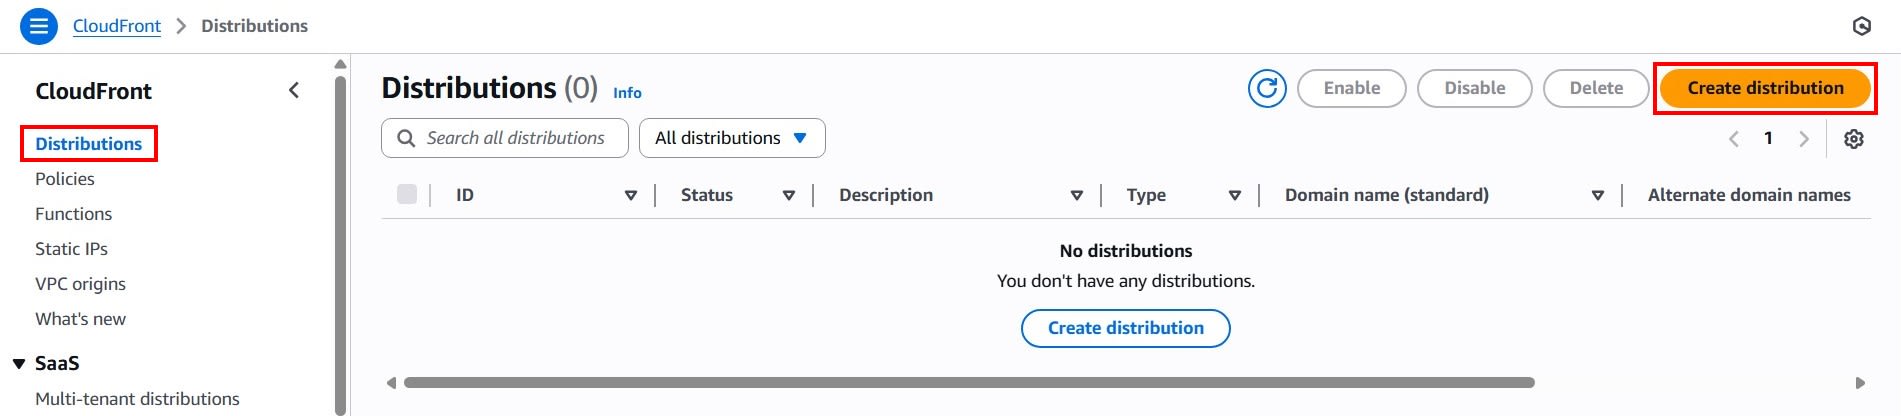Open Policies in the sidebar
The width and height of the screenshot is (1901, 416).
point(65,179)
